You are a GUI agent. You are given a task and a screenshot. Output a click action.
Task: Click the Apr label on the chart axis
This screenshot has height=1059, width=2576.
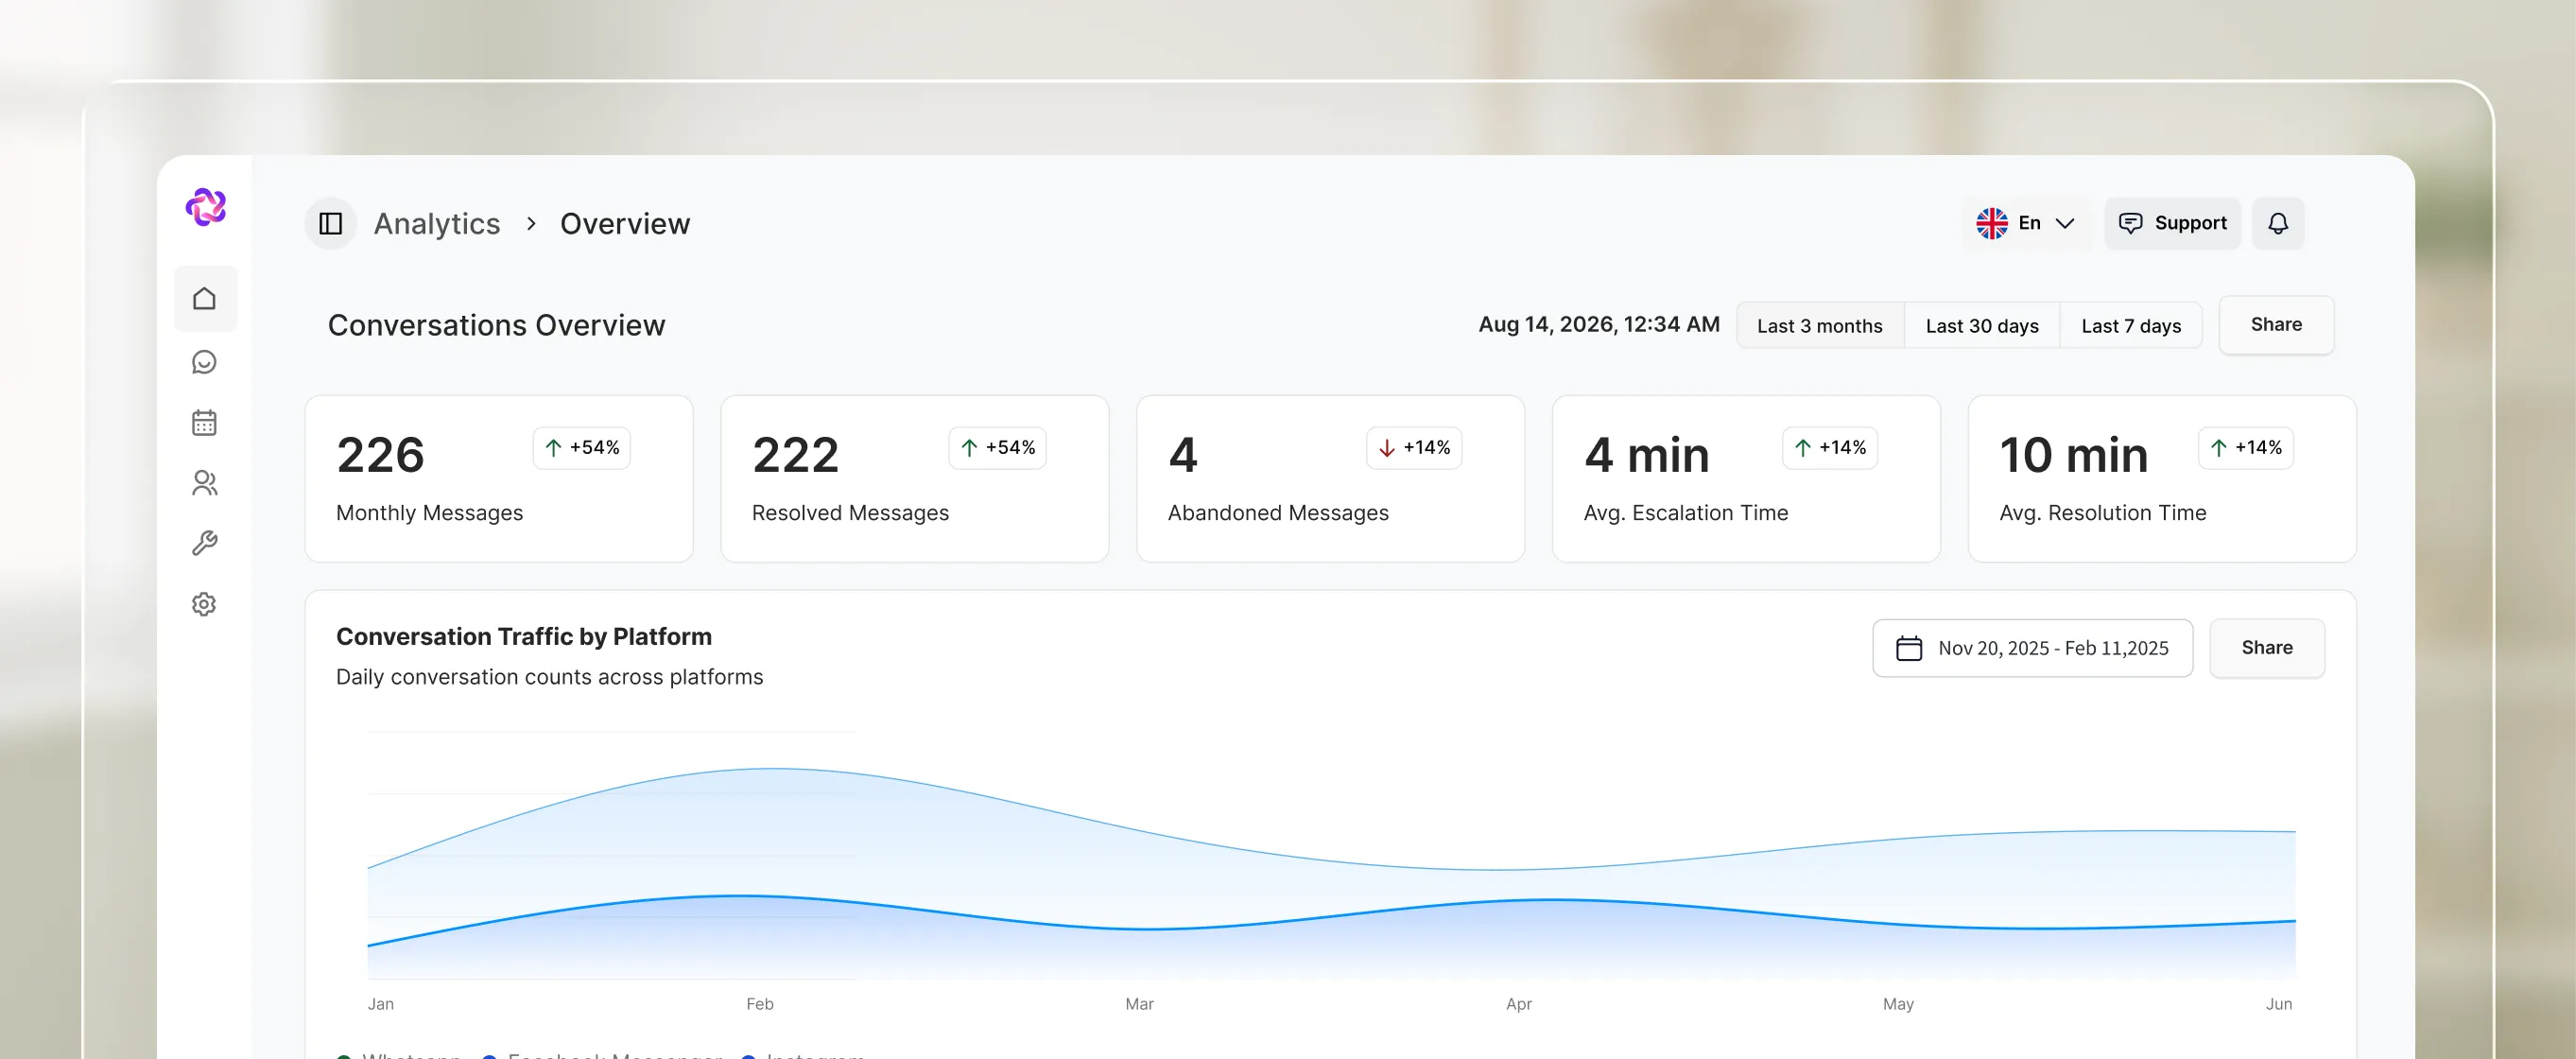point(1519,1004)
